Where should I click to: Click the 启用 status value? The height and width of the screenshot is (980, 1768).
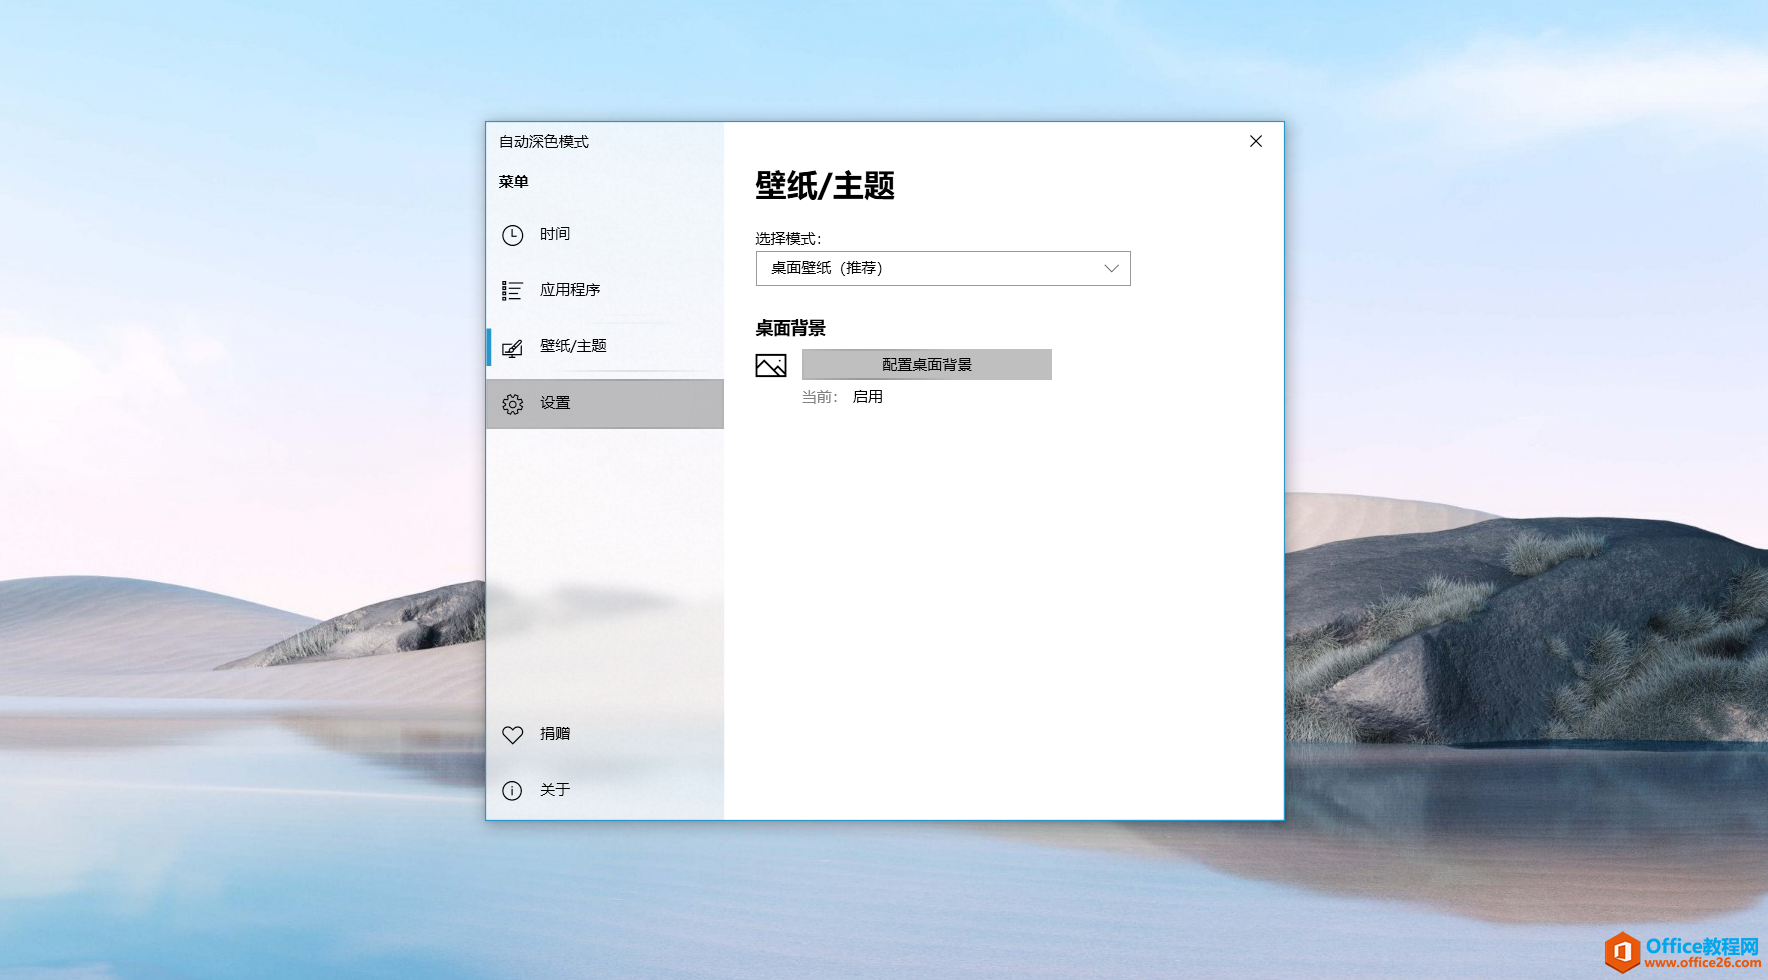pyautogui.click(x=867, y=397)
